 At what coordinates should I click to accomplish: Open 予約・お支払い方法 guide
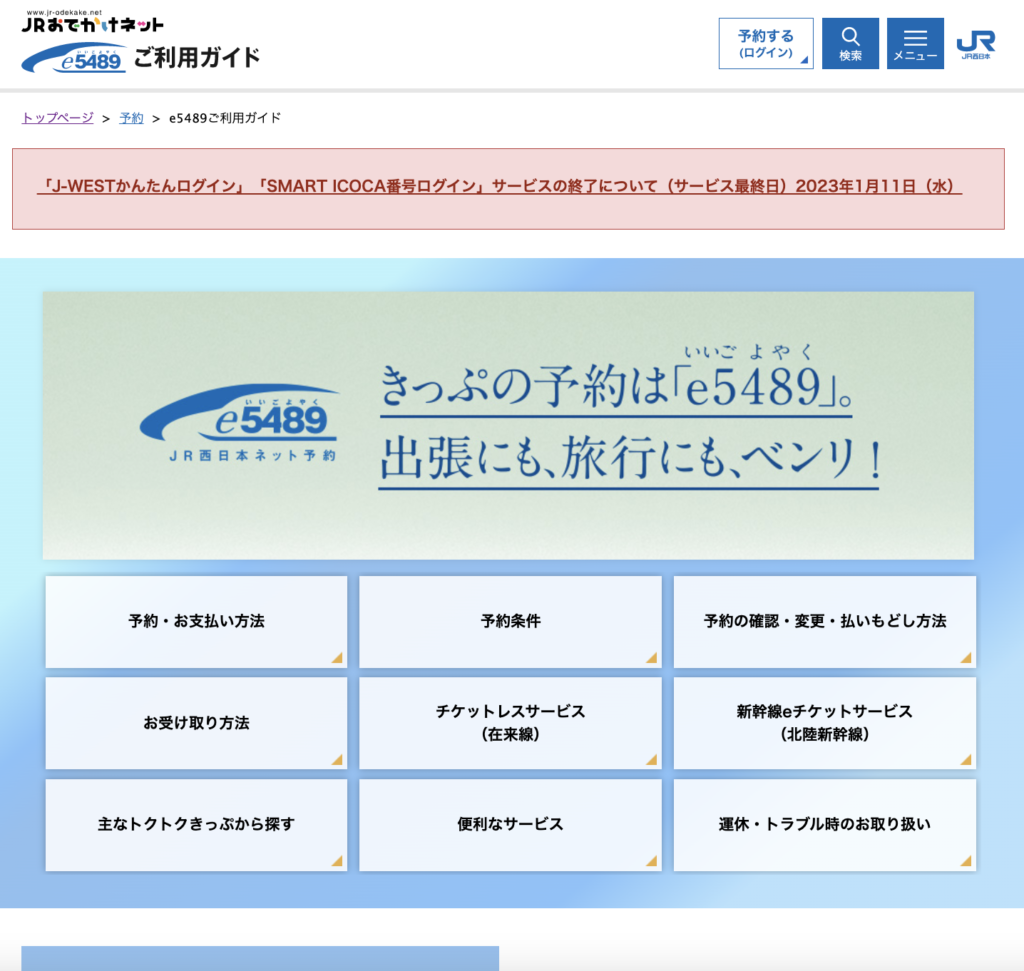(x=196, y=622)
